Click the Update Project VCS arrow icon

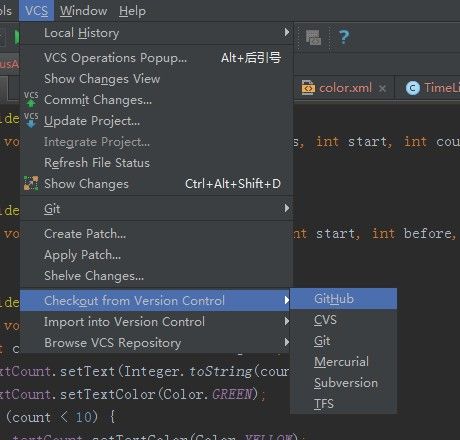(31, 120)
